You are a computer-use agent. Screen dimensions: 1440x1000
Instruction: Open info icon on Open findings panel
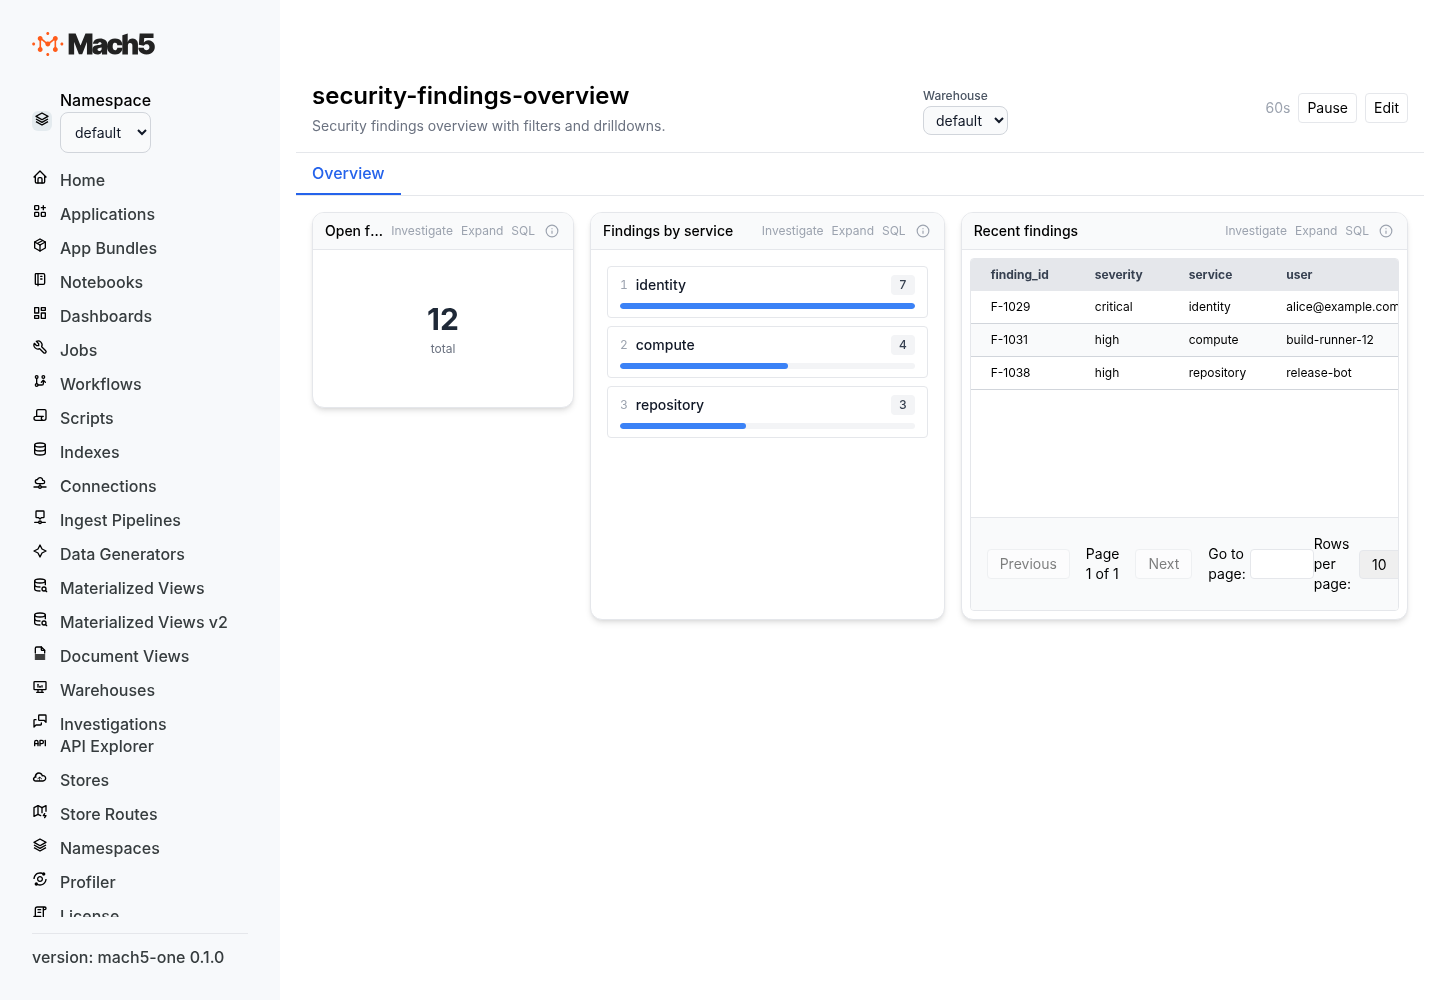(x=552, y=231)
